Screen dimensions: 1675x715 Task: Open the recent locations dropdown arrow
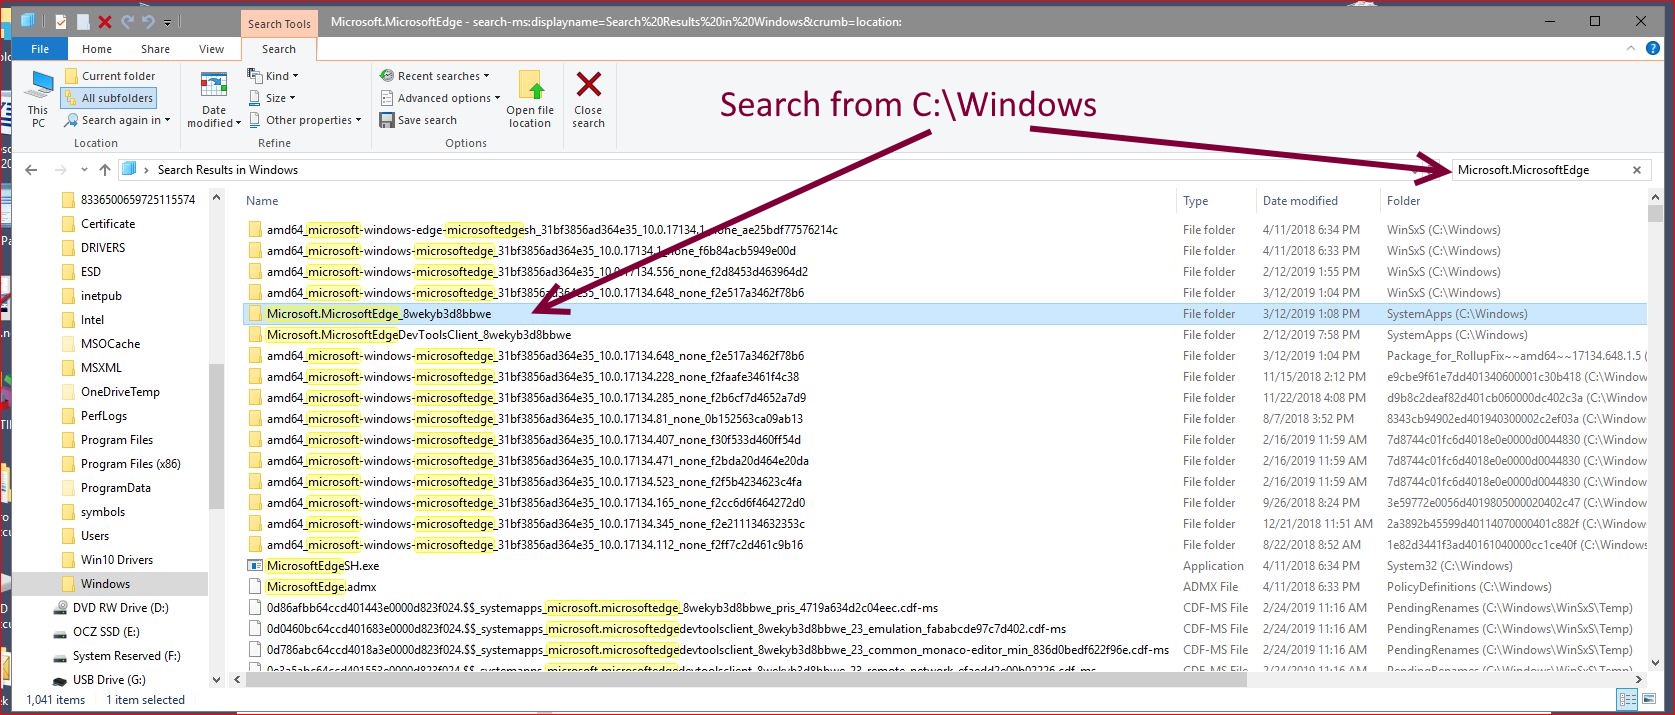pos(84,170)
